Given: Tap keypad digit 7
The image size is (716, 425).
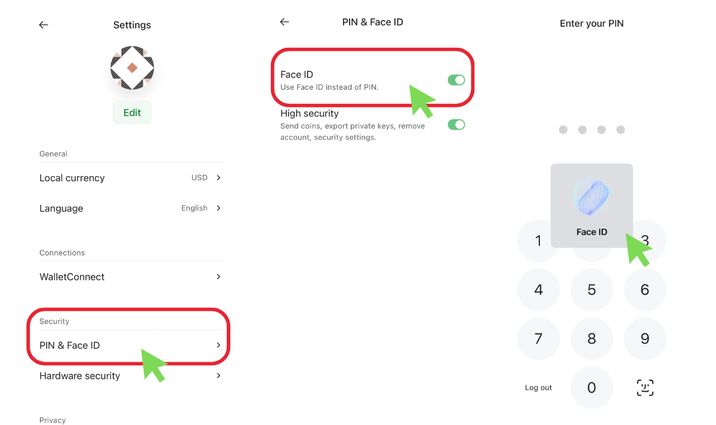Looking at the screenshot, I should click(538, 339).
